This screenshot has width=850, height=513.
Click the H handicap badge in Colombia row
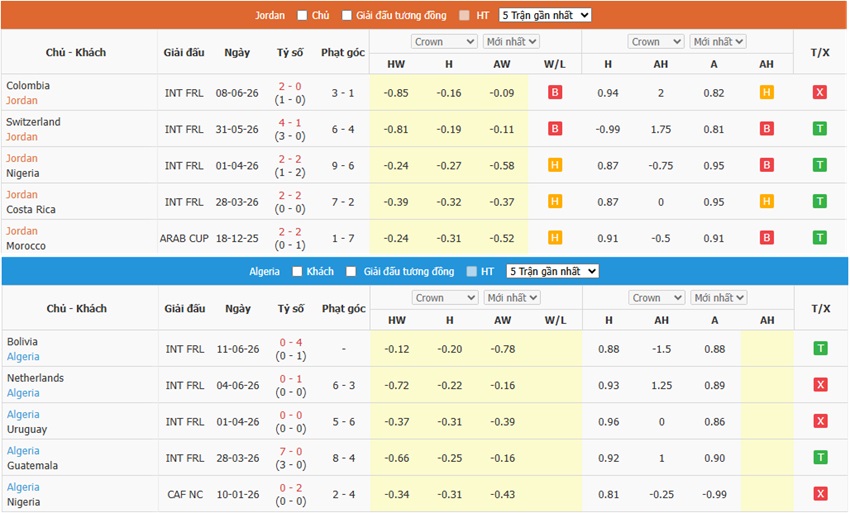(x=766, y=92)
